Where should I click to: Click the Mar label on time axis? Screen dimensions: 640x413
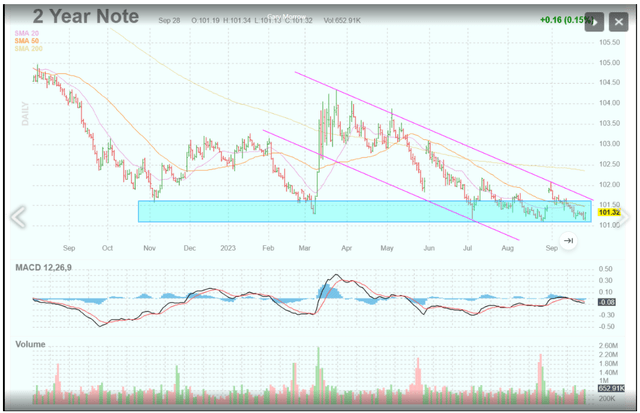tap(304, 248)
